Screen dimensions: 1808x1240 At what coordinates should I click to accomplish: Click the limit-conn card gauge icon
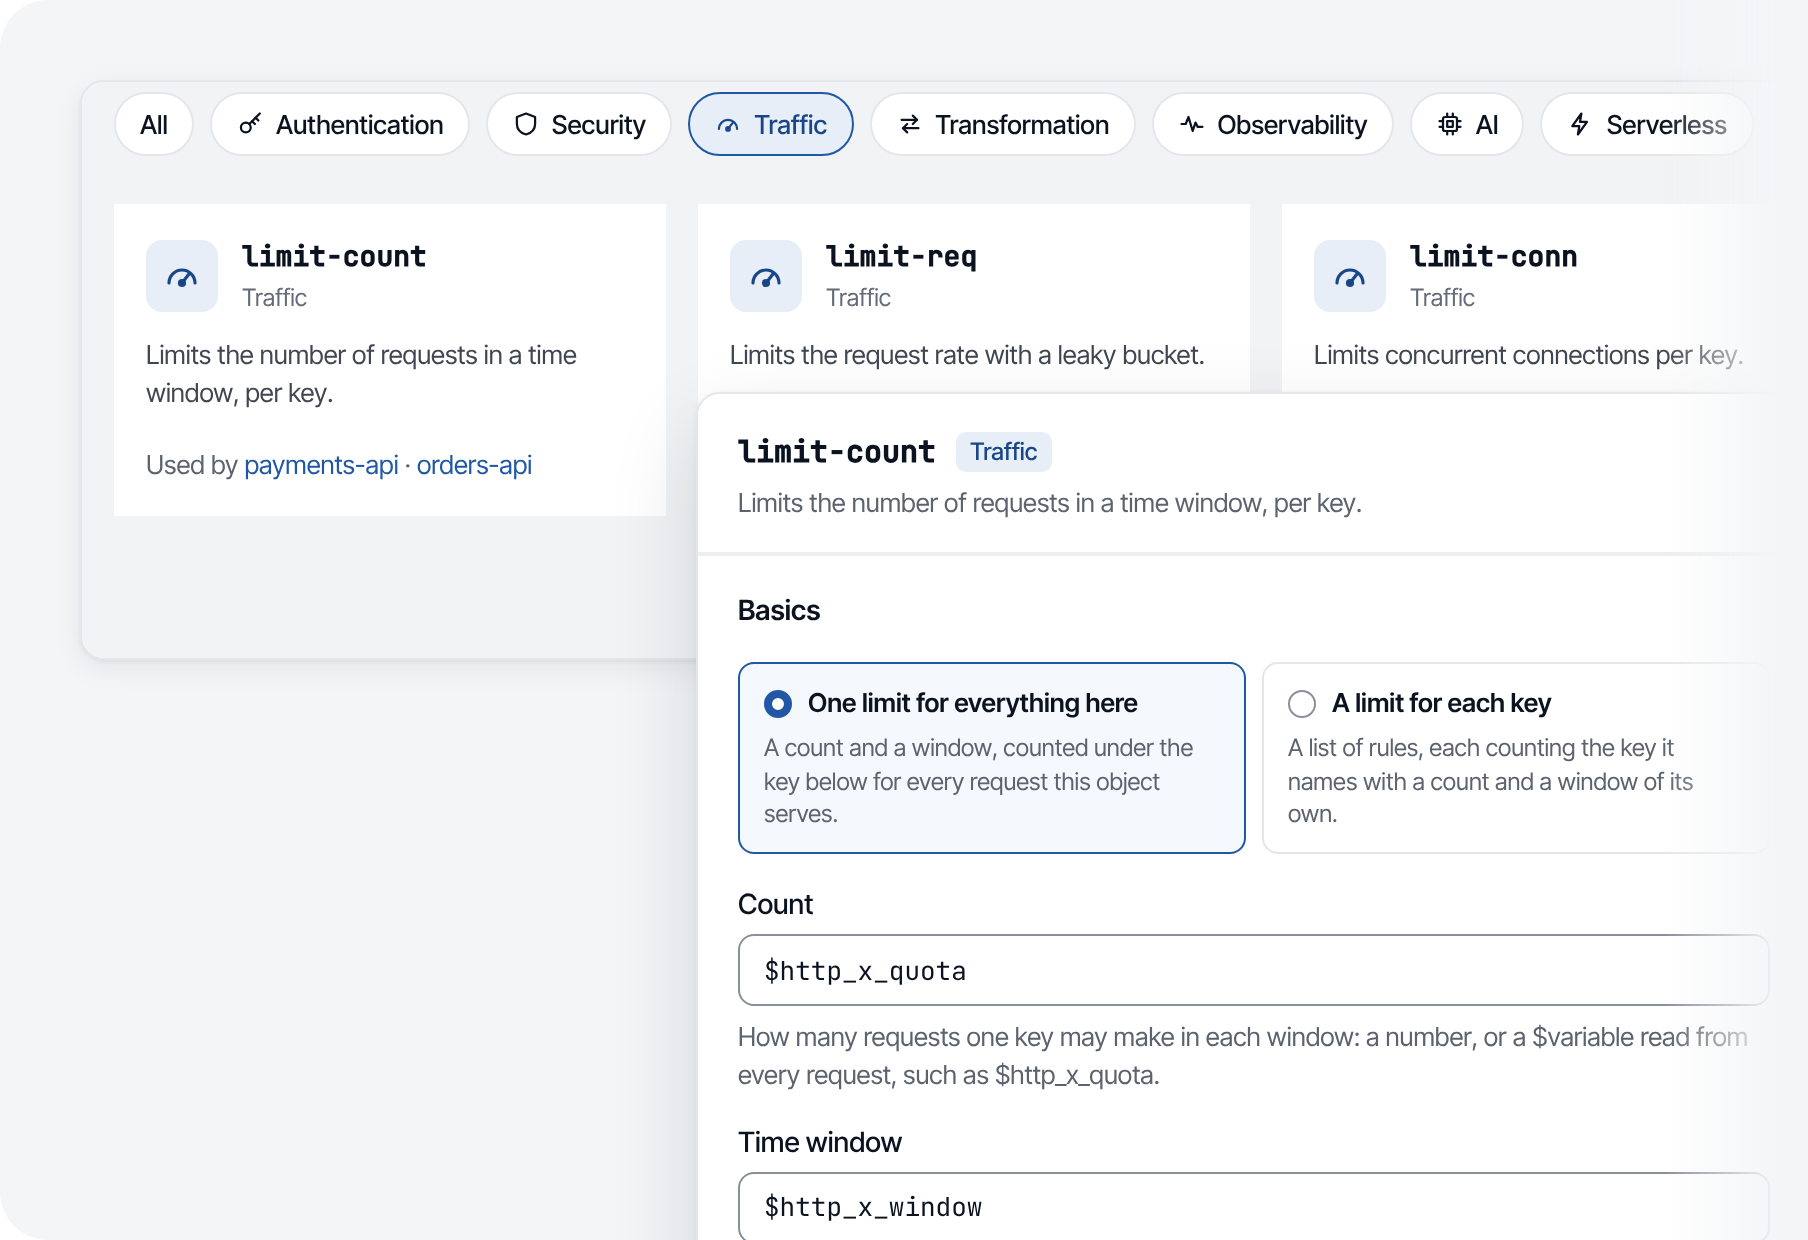1350,276
